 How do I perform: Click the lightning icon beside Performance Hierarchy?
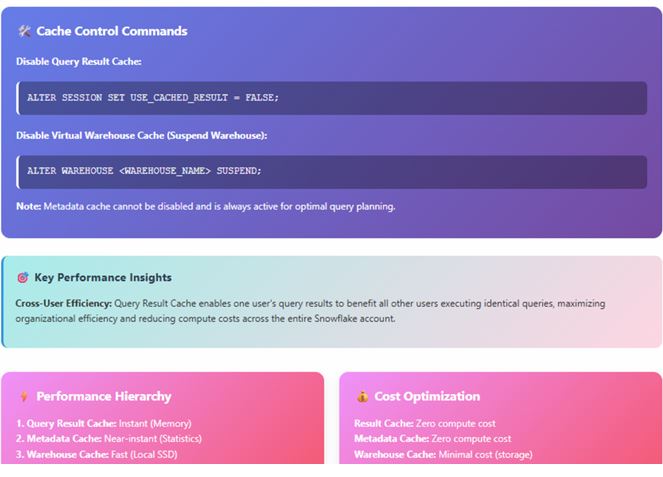click(23, 396)
